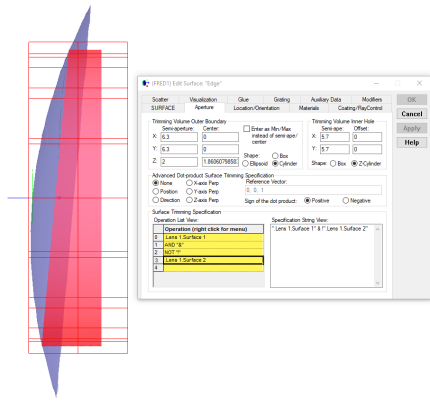The width and height of the screenshot is (430, 405).
Task: Click the Apply button
Action: click(412, 128)
